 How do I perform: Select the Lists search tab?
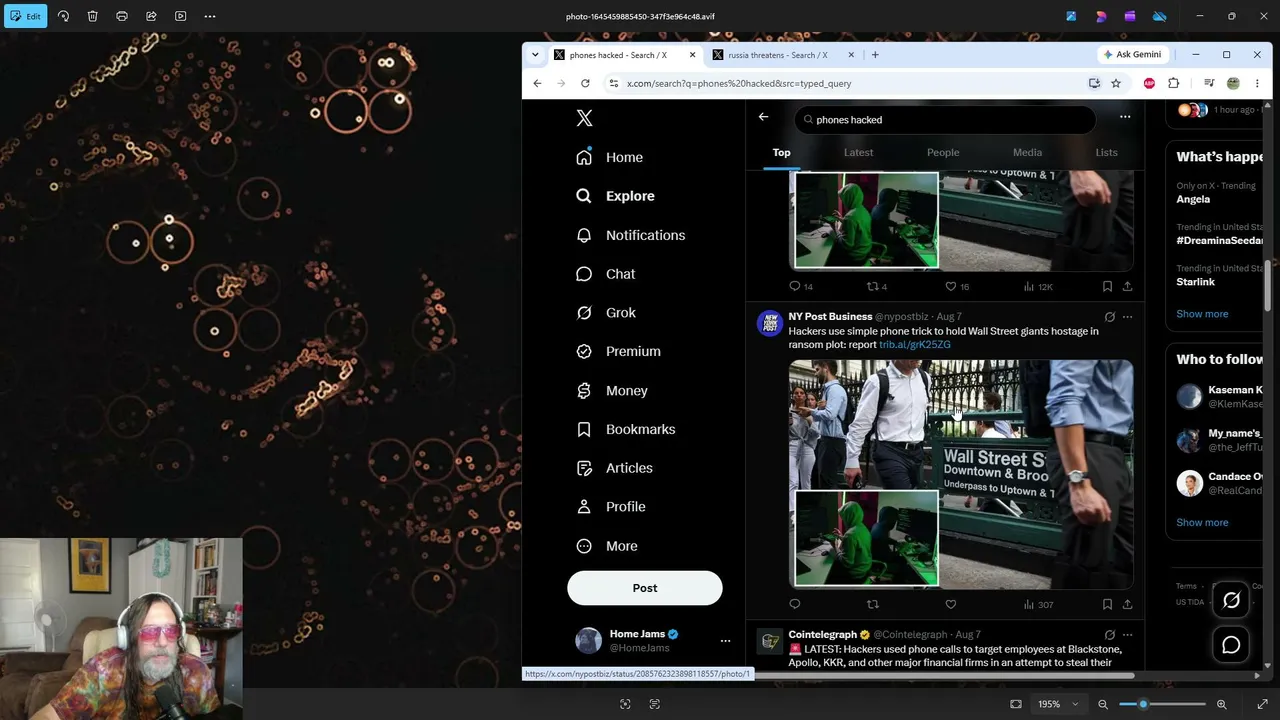[x=1106, y=153]
